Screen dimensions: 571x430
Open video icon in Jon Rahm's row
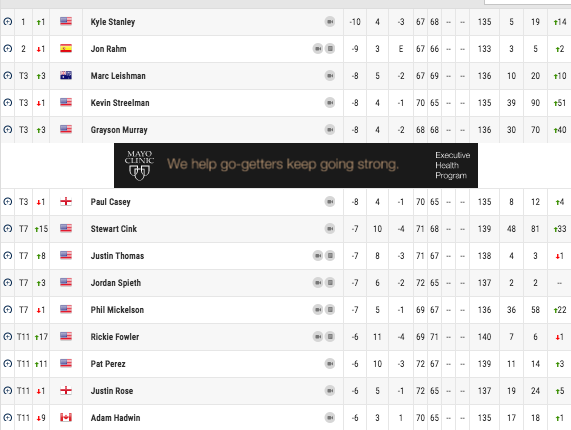pyautogui.click(x=318, y=49)
